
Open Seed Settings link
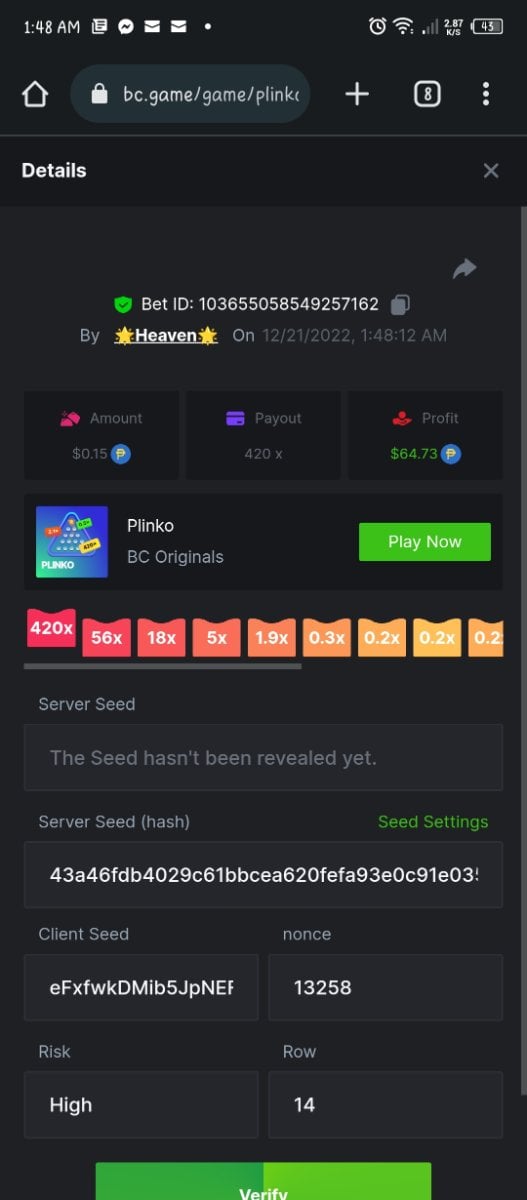pyautogui.click(x=433, y=822)
